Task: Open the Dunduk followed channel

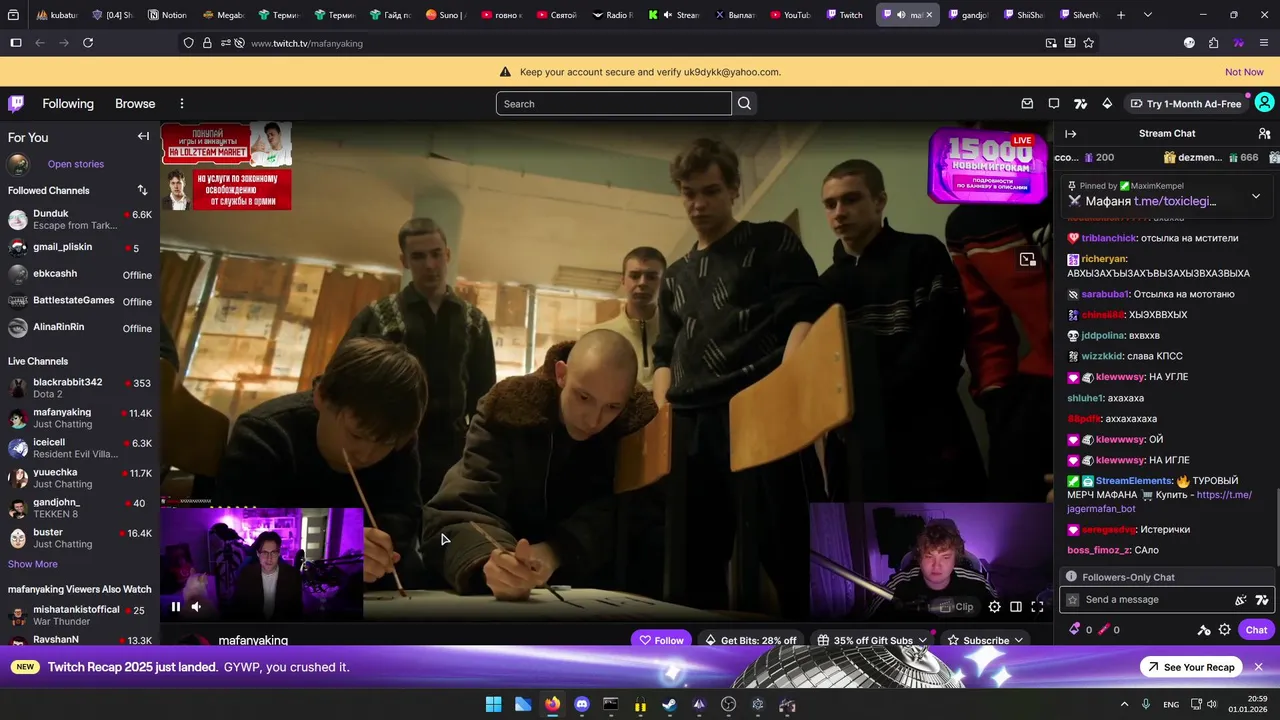Action: tap(80, 219)
